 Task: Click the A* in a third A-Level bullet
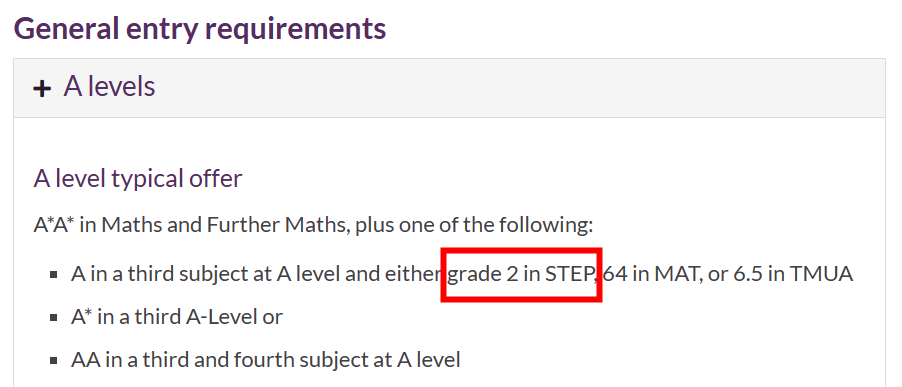177,317
